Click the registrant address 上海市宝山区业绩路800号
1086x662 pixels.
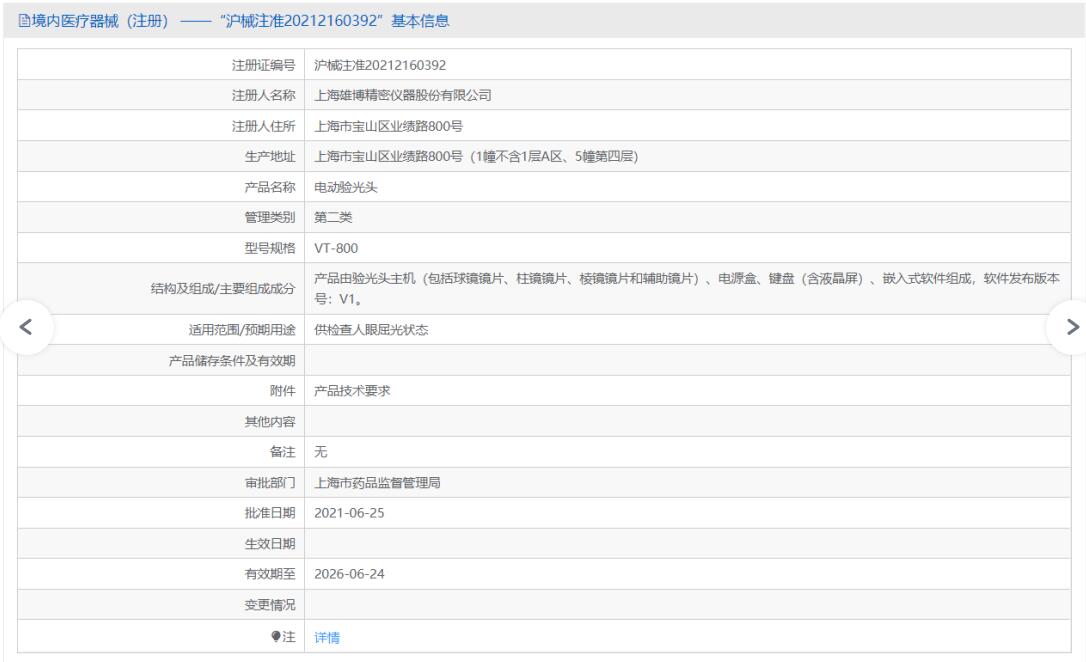tap(388, 126)
